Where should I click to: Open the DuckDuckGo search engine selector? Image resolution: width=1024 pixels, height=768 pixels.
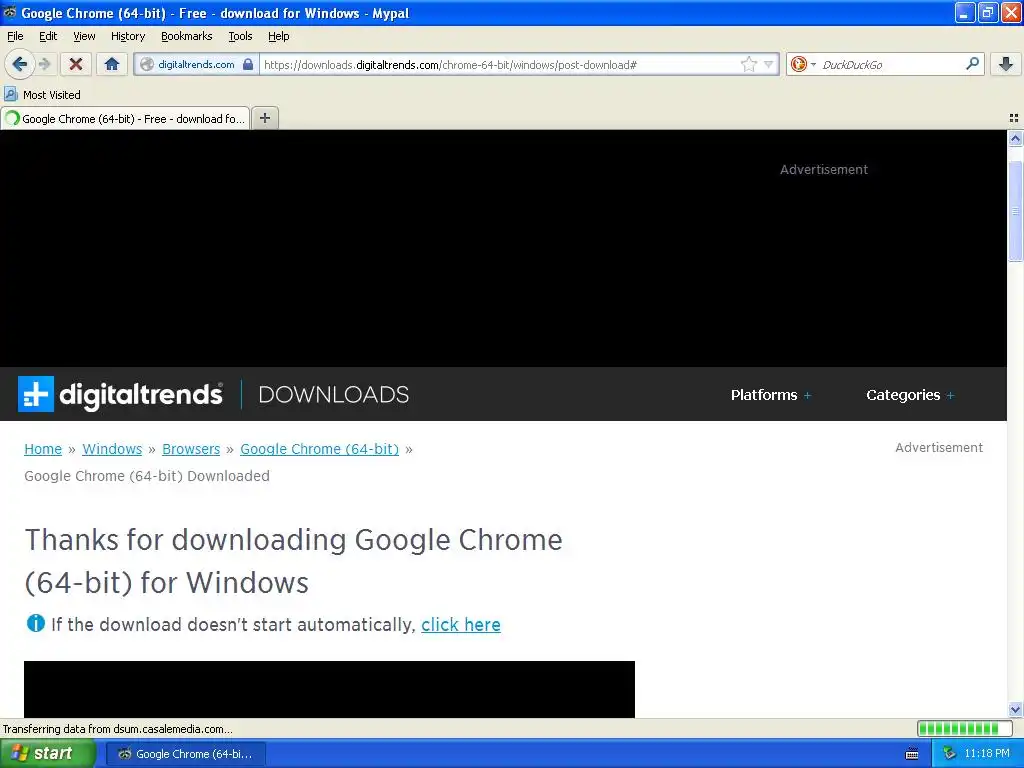[803, 64]
